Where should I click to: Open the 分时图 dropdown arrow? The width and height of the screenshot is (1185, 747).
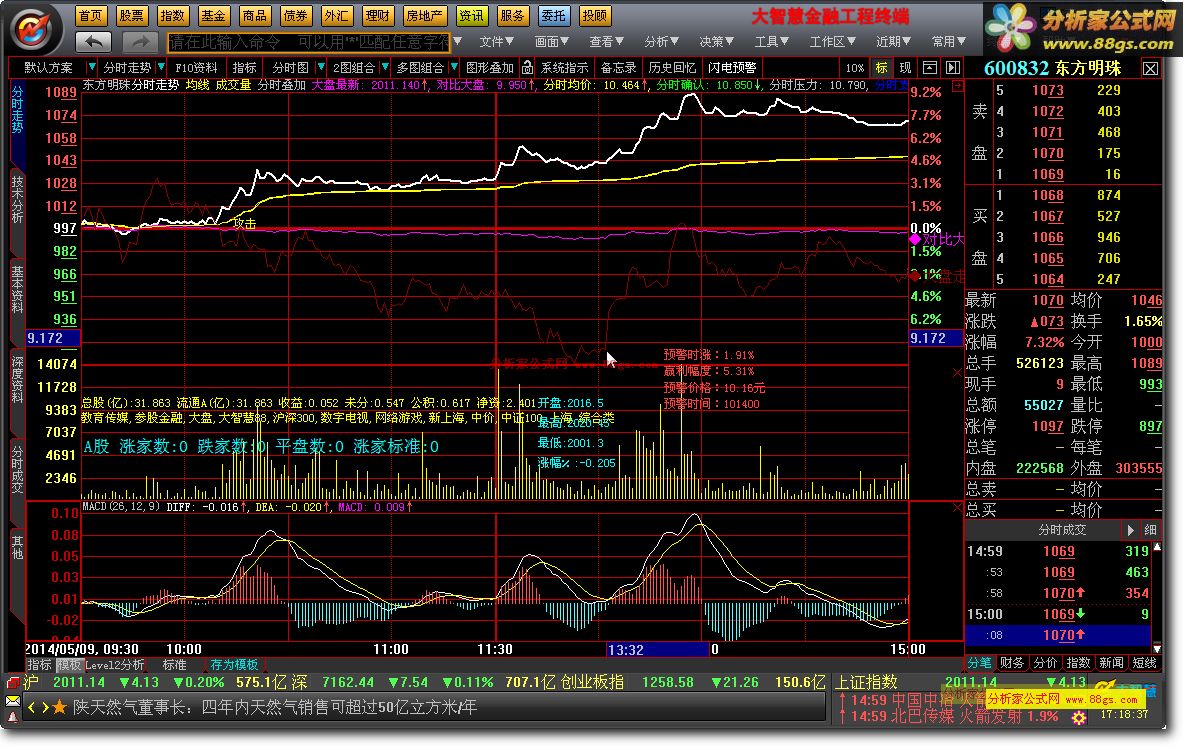point(321,67)
